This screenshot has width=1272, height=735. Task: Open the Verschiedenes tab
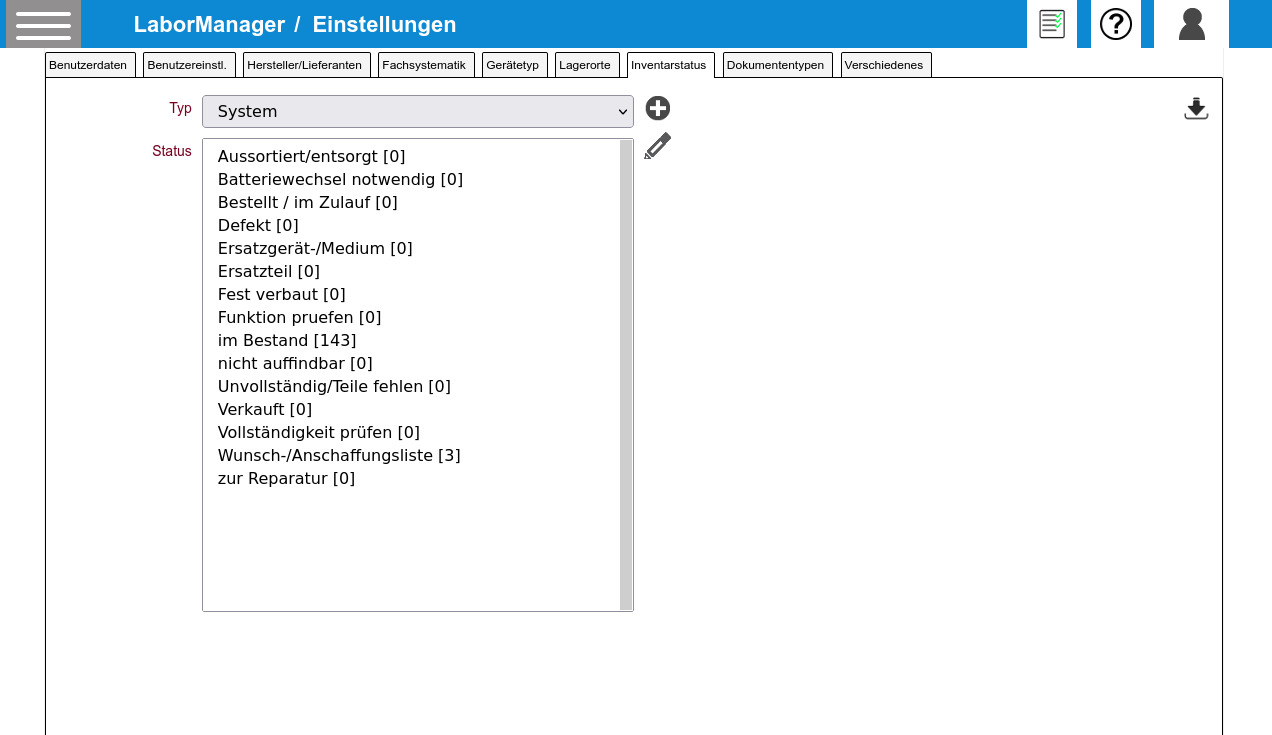pyautogui.click(x=886, y=65)
